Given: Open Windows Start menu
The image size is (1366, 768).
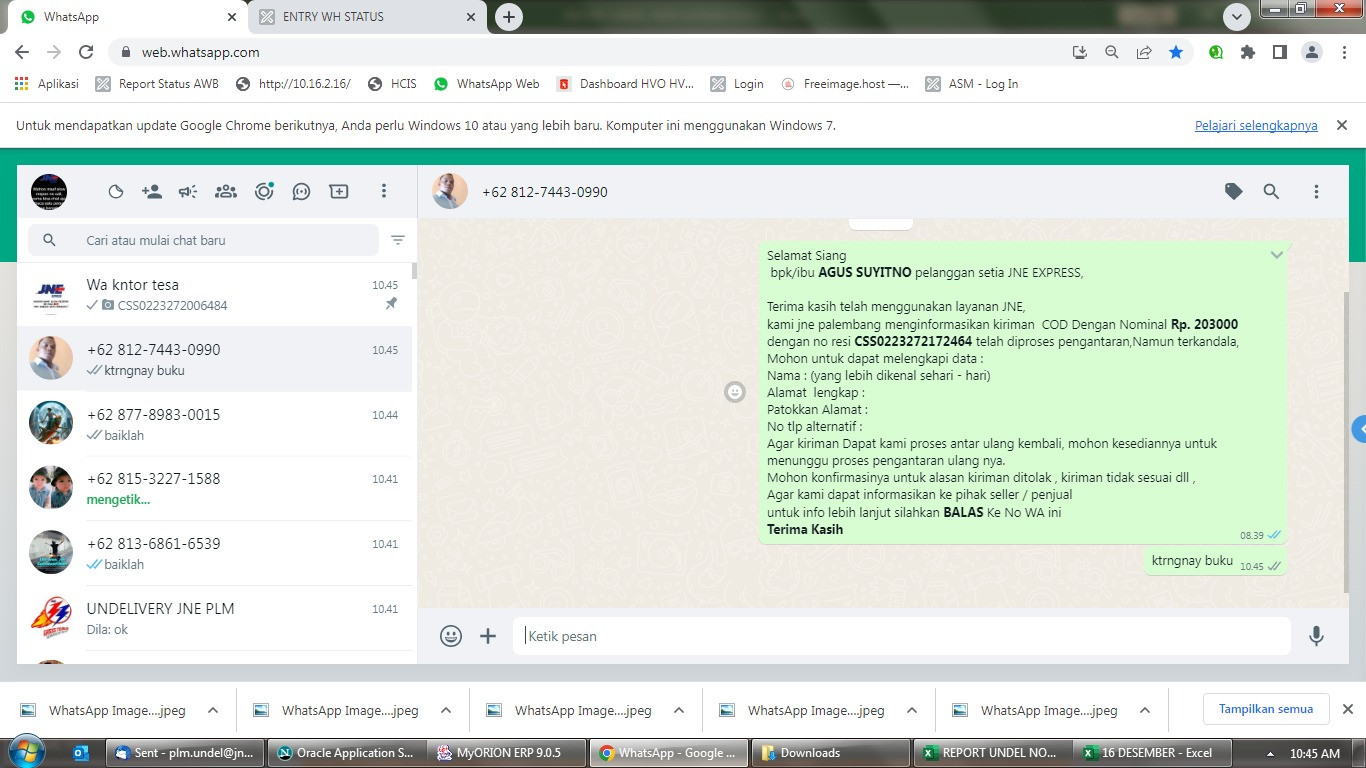Looking at the screenshot, I should click(26, 752).
